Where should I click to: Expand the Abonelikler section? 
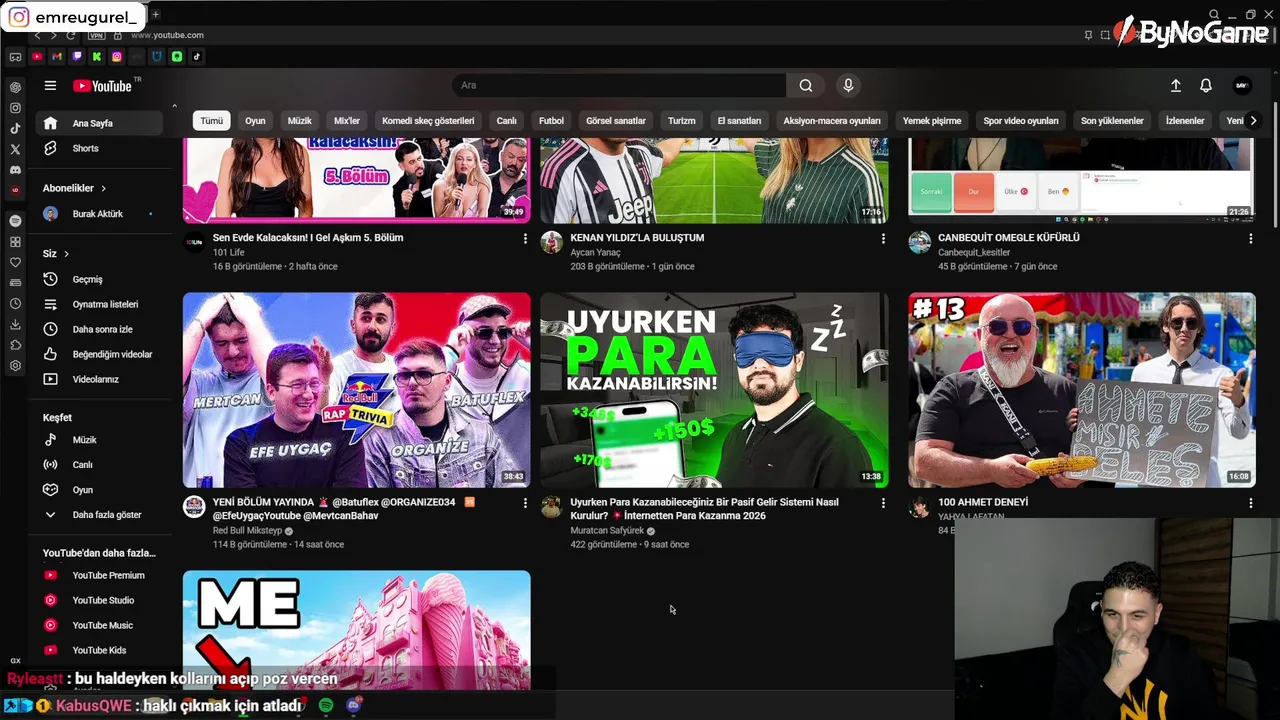pos(74,188)
